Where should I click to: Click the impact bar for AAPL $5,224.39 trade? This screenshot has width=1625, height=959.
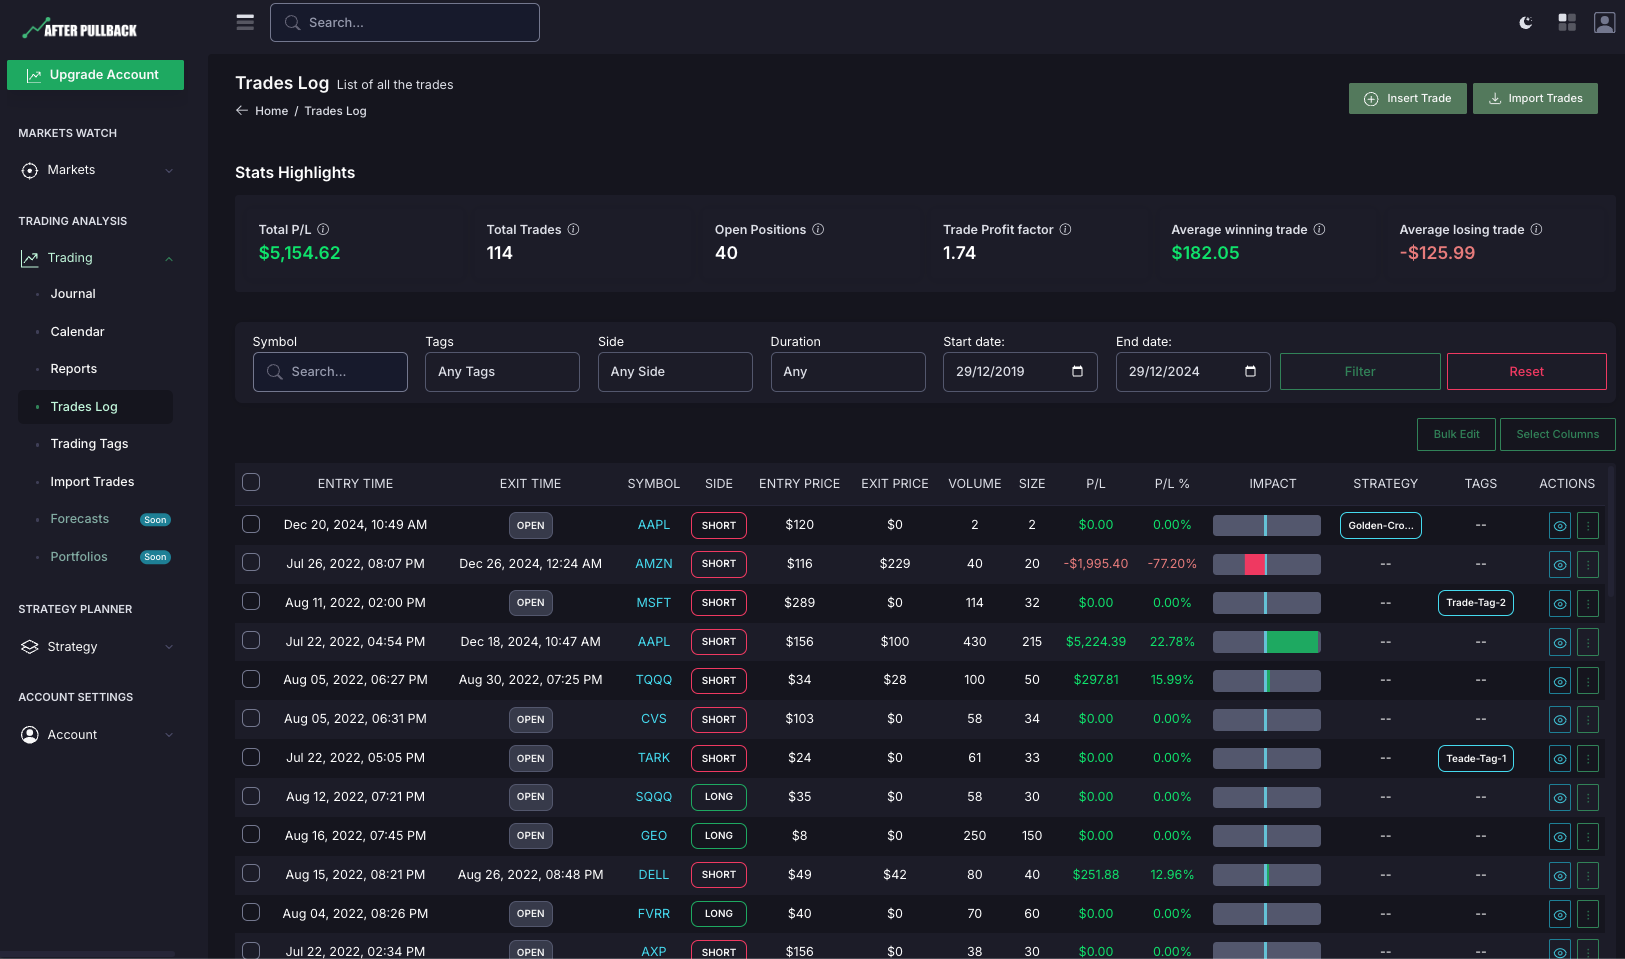coord(1267,642)
